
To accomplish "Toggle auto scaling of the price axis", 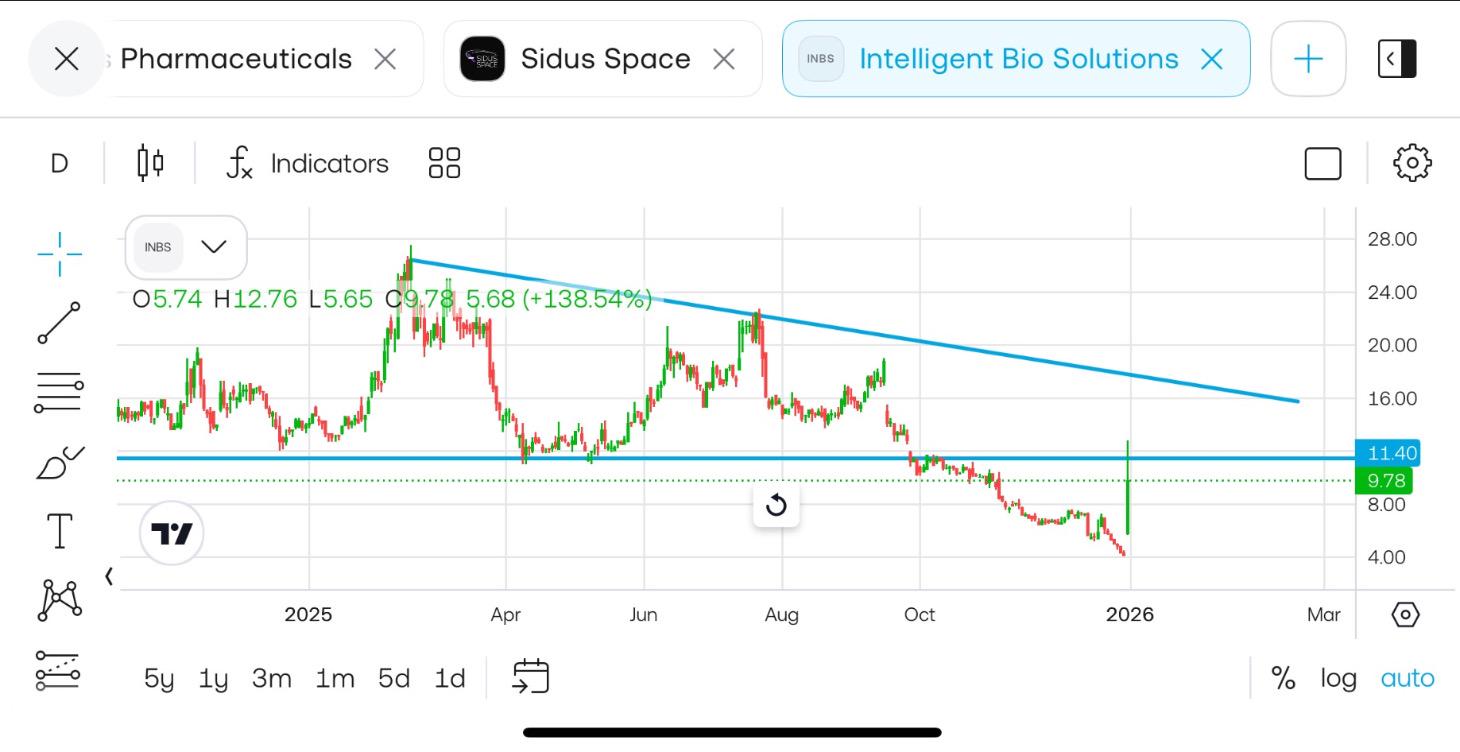I will point(1406,678).
